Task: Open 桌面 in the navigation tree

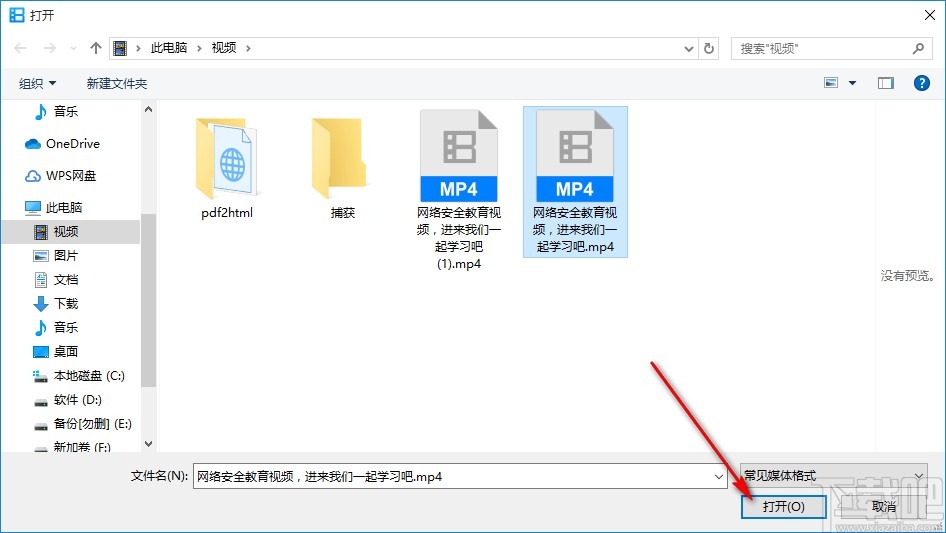Action: [56, 351]
